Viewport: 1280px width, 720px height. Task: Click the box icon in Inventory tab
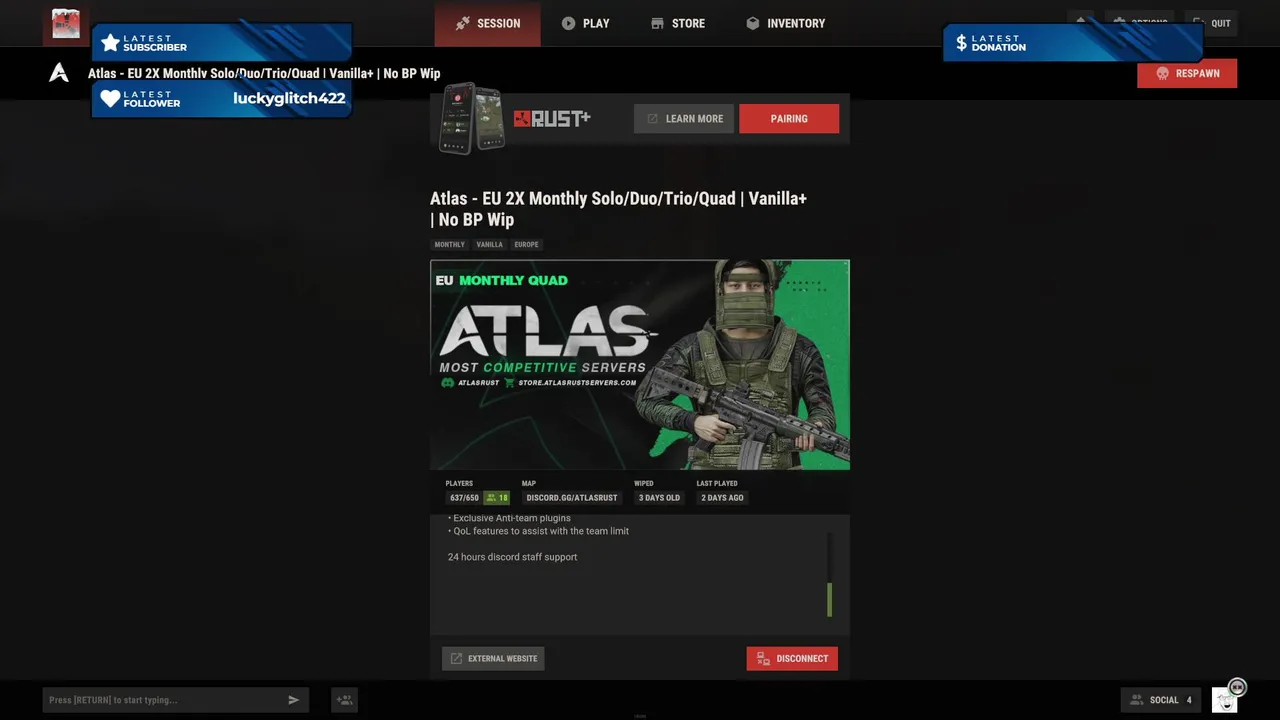(753, 23)
